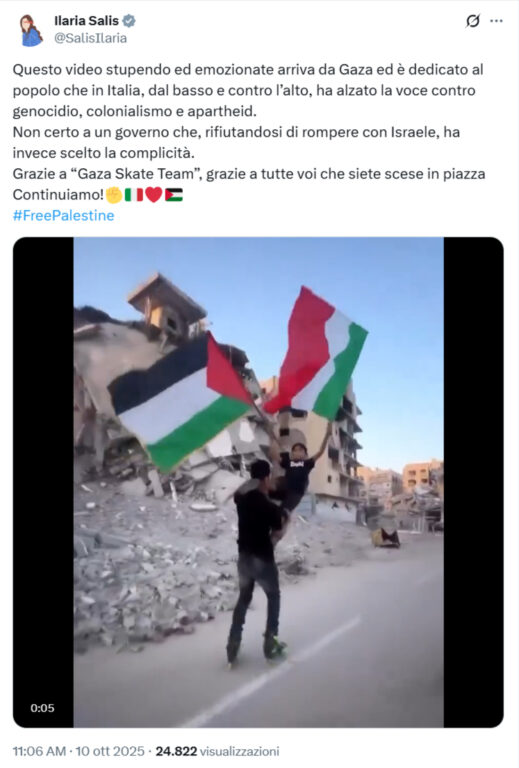The height and width of the screenshot is (768, 519).
Task: Click the blue verified badge
Action: [129, 21]
